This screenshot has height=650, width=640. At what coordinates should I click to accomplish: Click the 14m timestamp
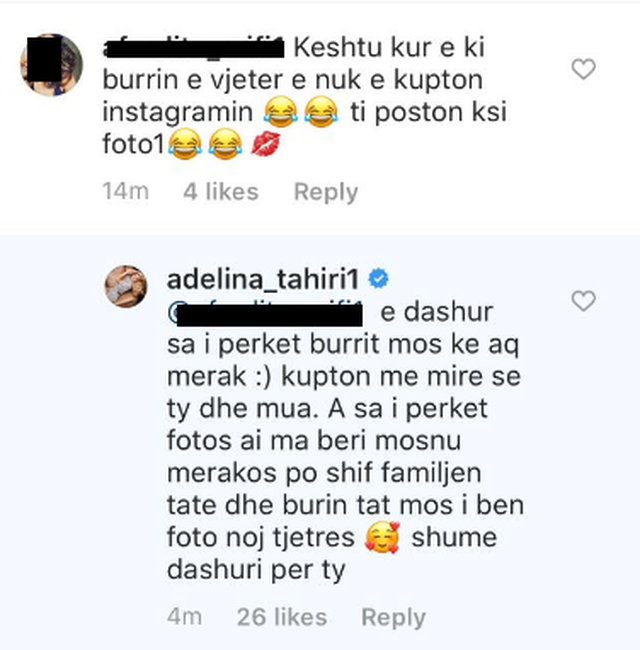coord(126,192)
